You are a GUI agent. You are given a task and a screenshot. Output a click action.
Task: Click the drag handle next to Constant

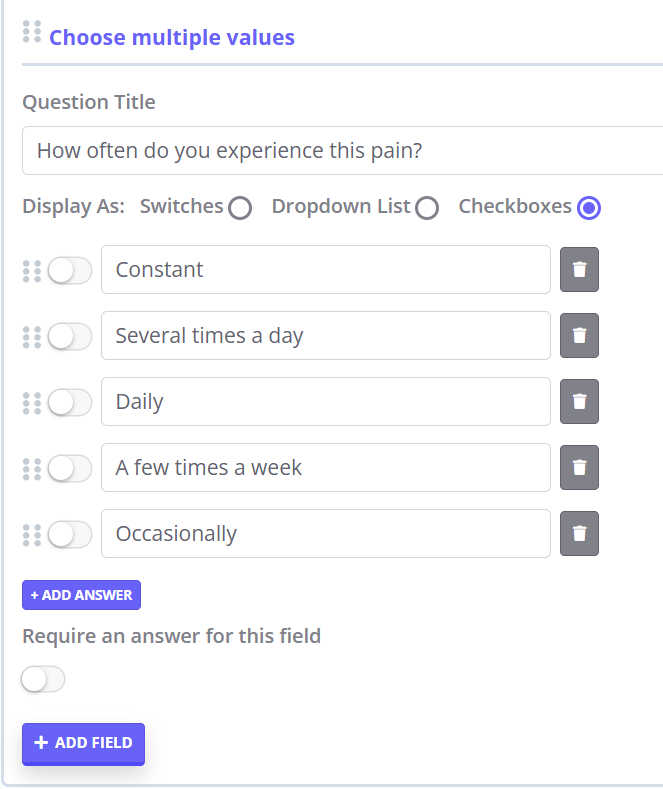(x=32, y=271)
